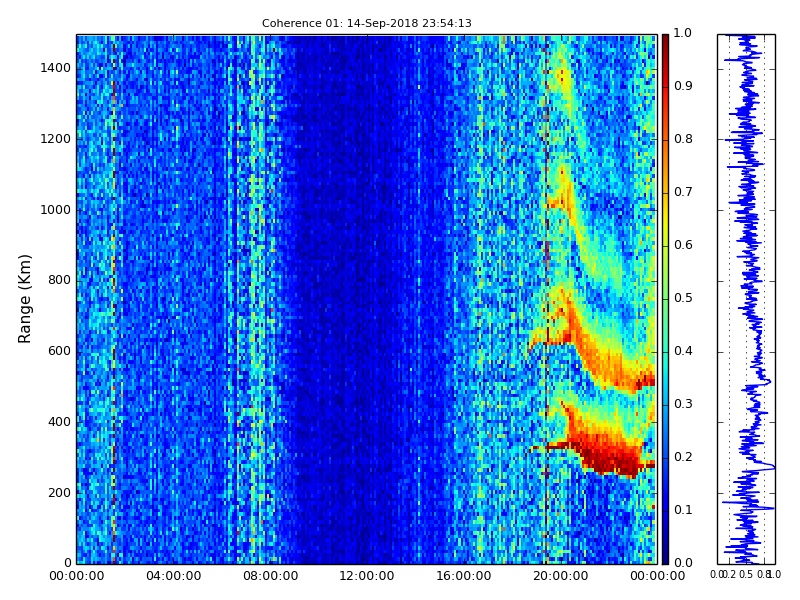Click the 800 range tick label
Image resolution: width=800 pixels, height=600 pixels.
tap(59, 280)
